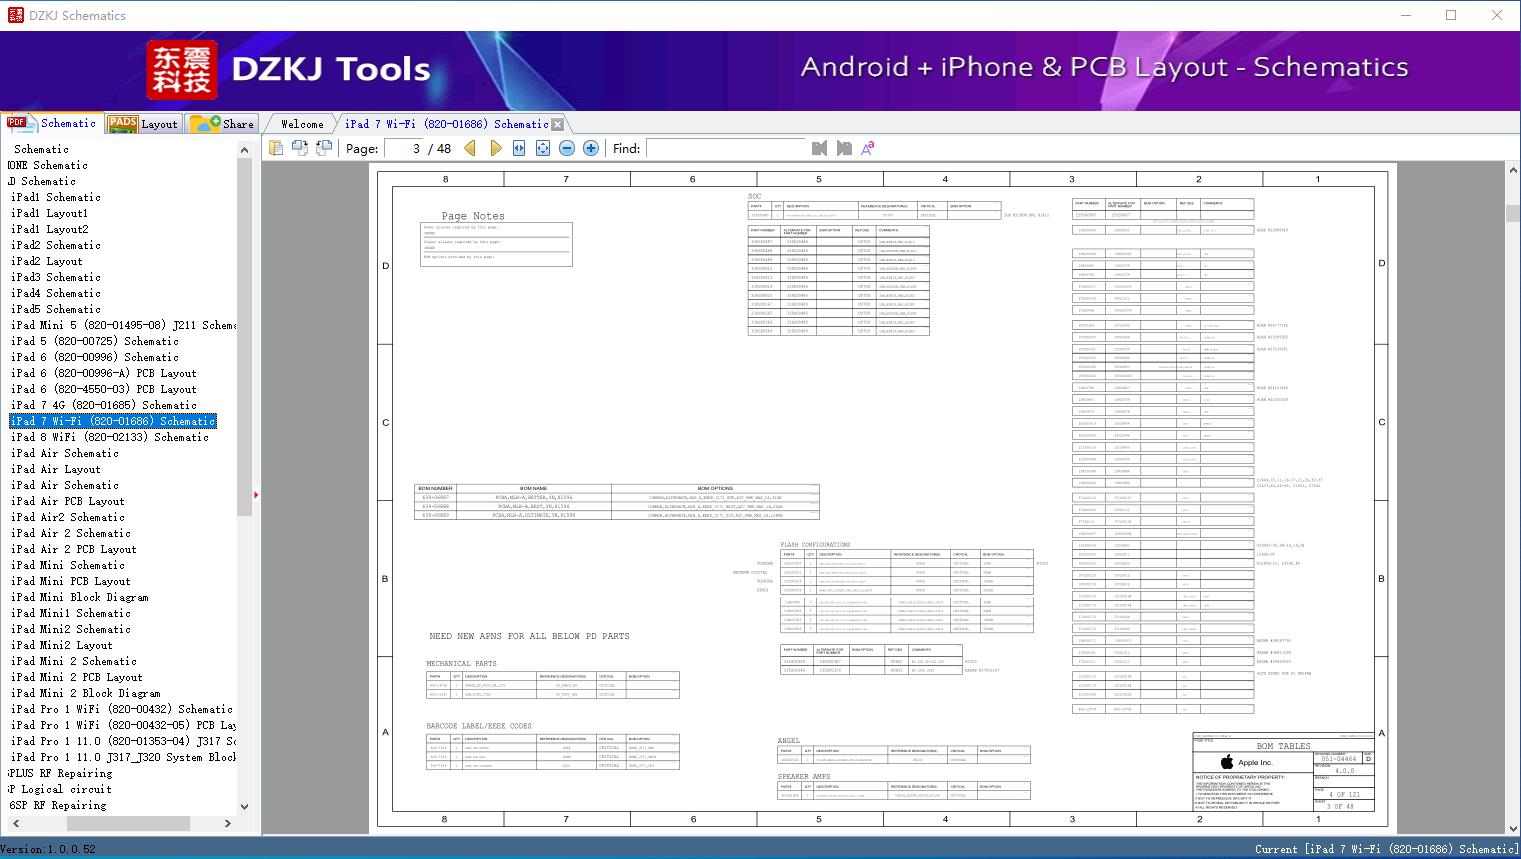Switch to the Layout tab
The image size is (1521, 859).
143,124
